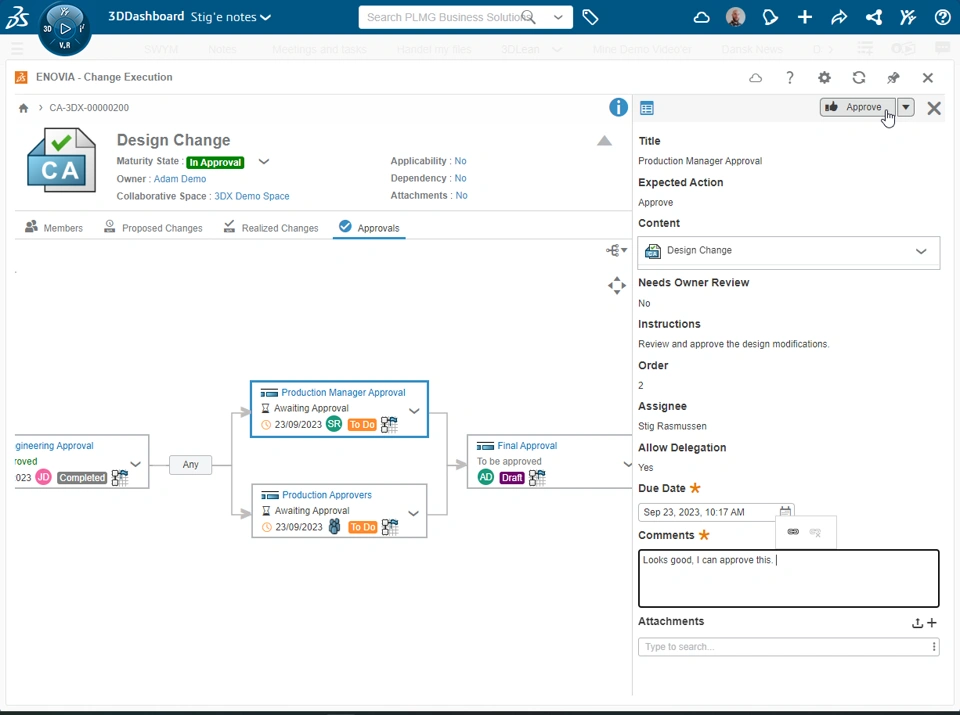Click structure icon on Production Approvers card
The image size is (960, 715).
click(389, 526)
